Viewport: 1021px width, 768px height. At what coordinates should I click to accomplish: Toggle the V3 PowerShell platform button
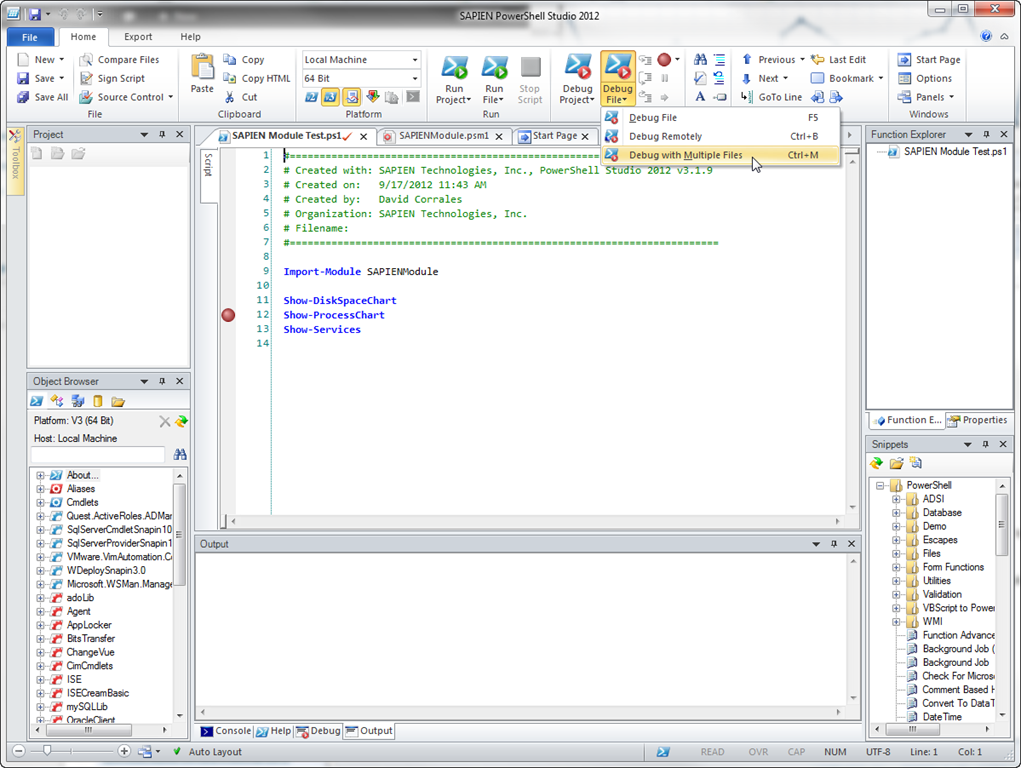[x=331, y=97]
